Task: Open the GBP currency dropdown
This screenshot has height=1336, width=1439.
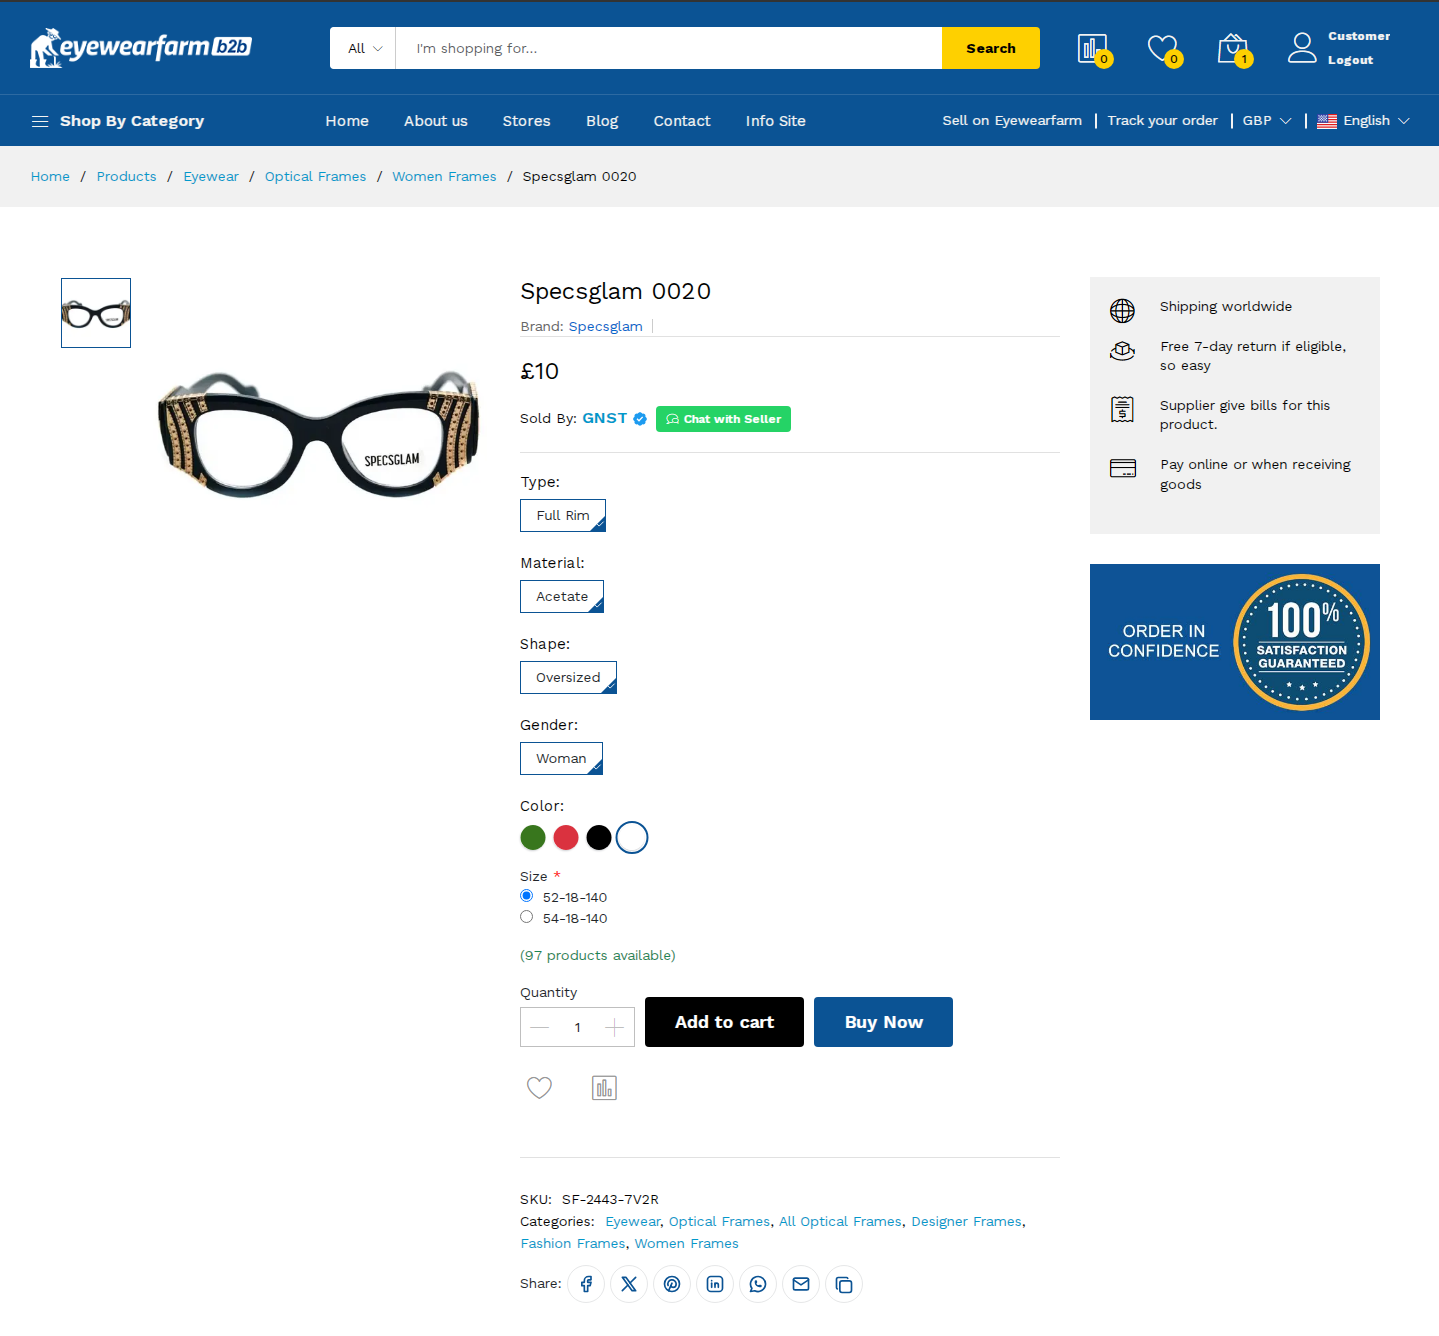Action: point(1267,121)
